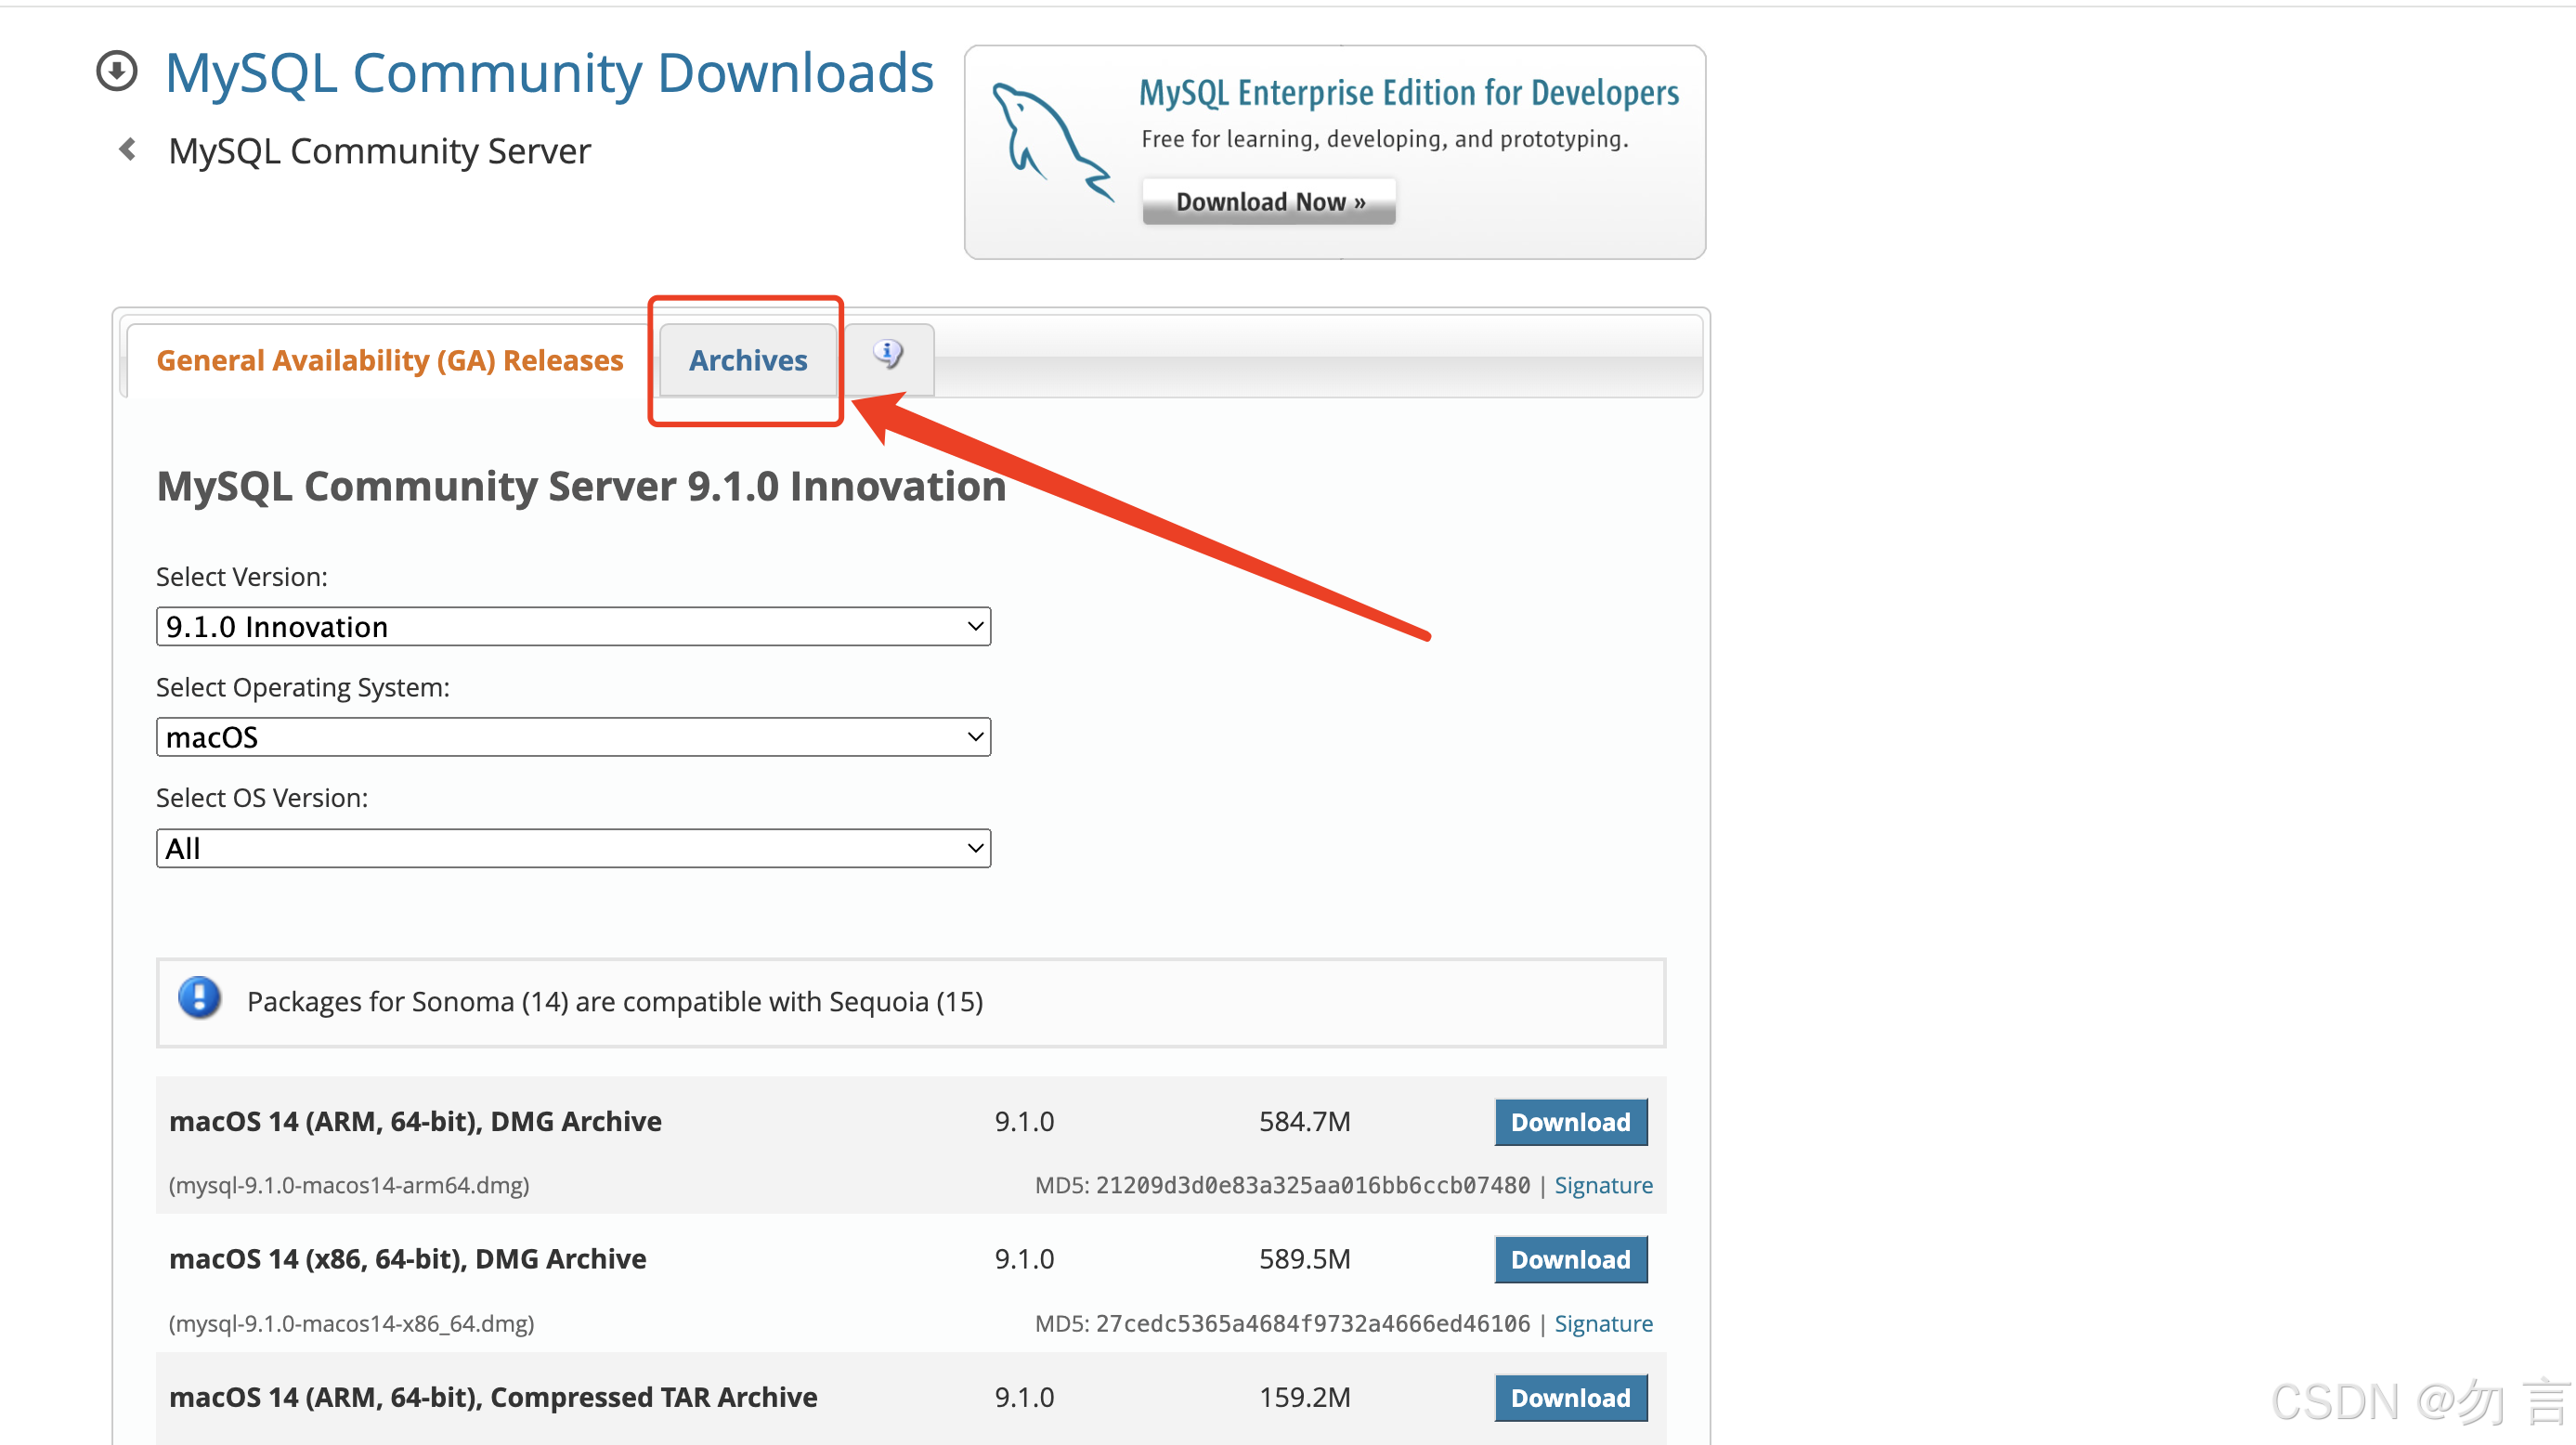2576x1445 pixels.
Task: Click the 584.7M file size
Action: tap(1304, 1122)
